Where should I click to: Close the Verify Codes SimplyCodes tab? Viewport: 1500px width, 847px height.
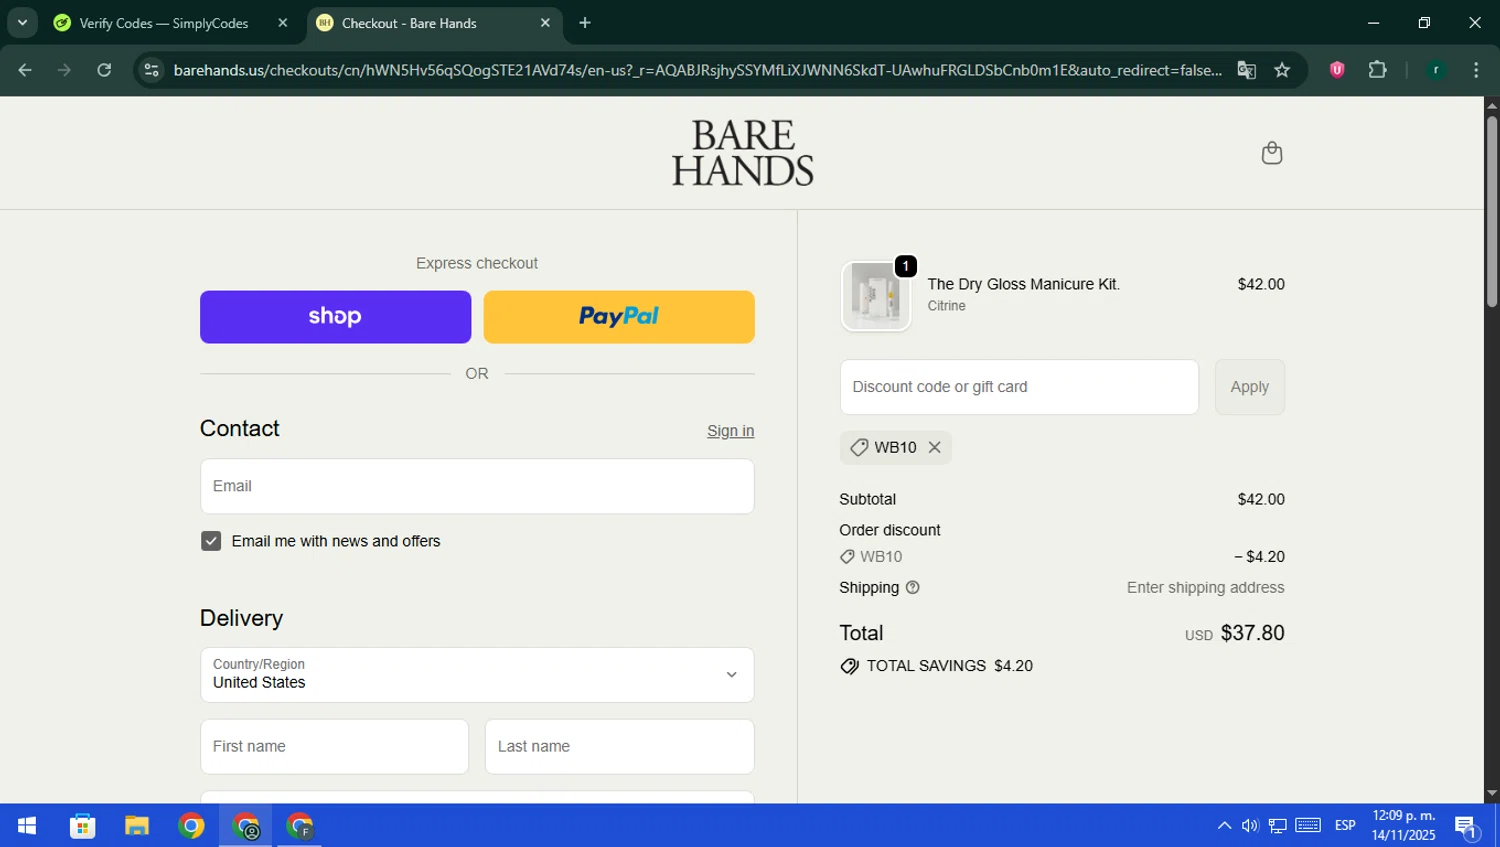283,23
